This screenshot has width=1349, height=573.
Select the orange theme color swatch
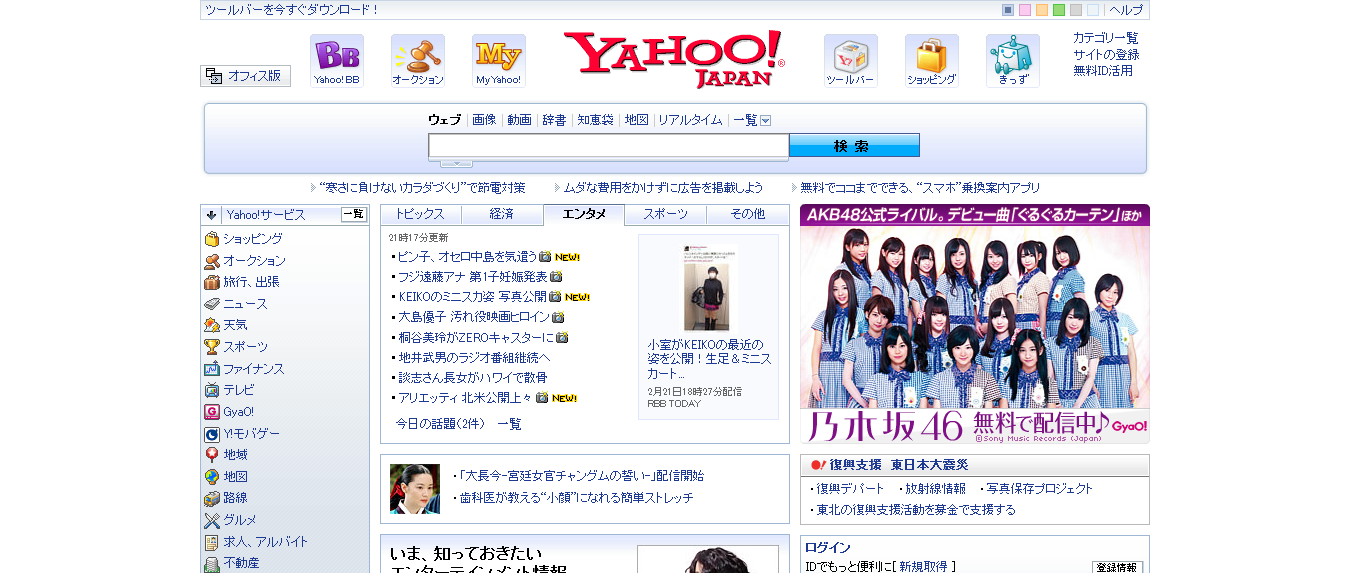tap(1042, 10)
